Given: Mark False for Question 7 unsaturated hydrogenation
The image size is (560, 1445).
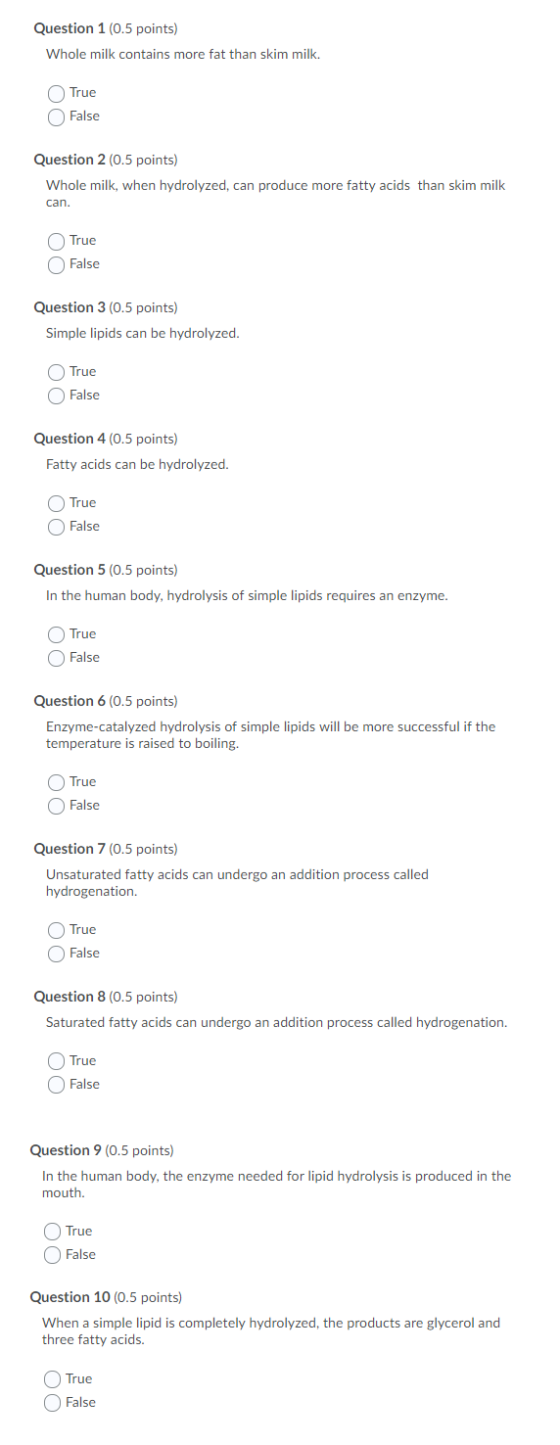Looking at the screenshot, I should click(x=56, y=954).
